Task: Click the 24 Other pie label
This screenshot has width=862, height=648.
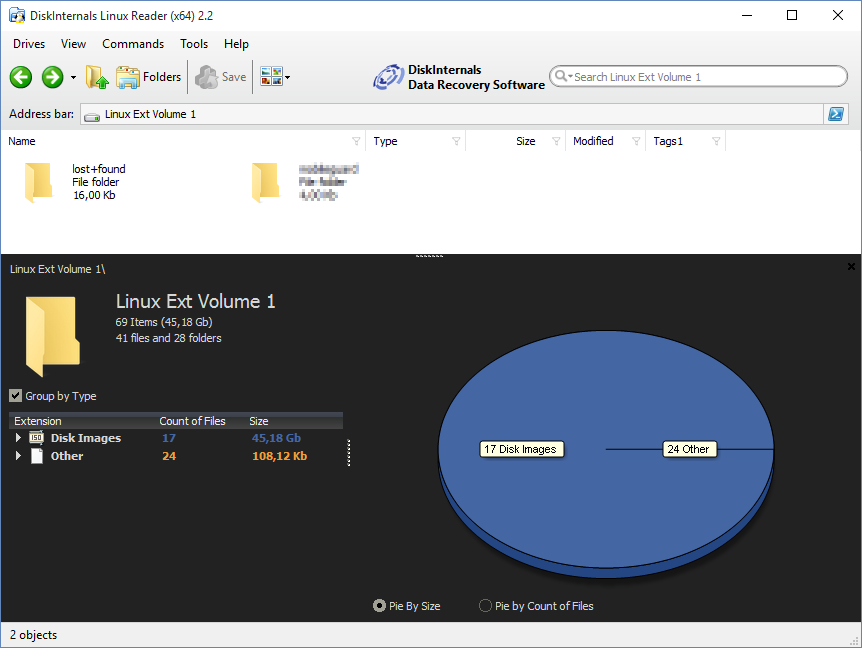Action: pyautogui.click(x=689, y=449)
